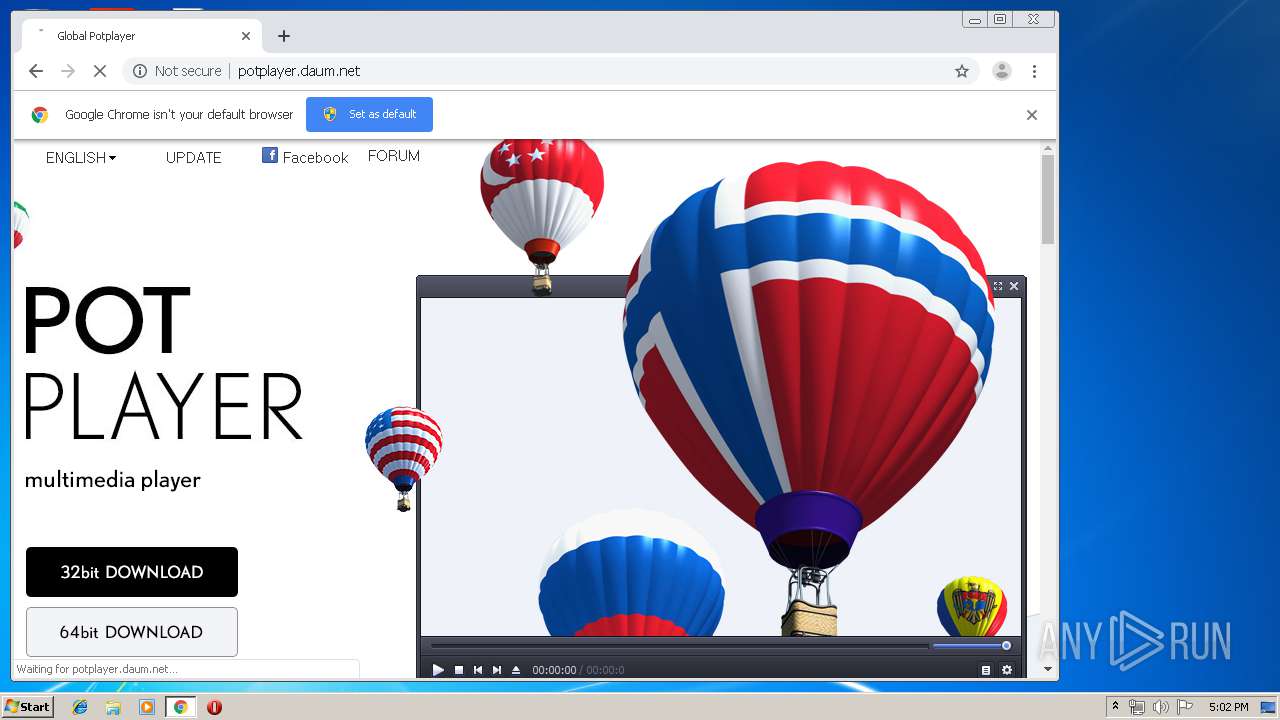Expand the ENGLISH language dropdown
Screen dimensions: 1280x720
[x=81, y=158]
